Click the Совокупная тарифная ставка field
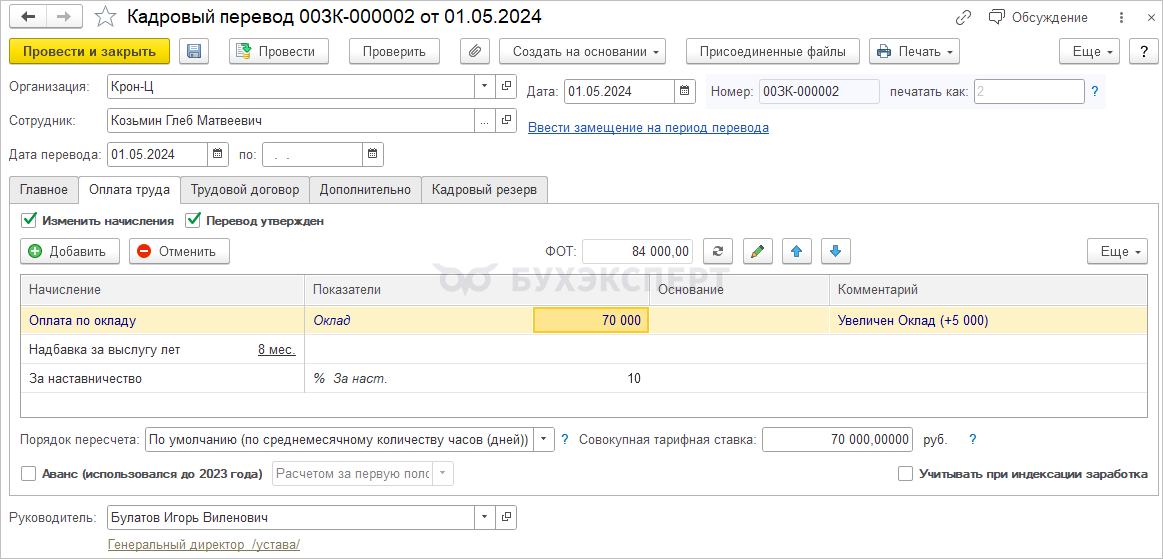Image resolution: width=1163 pixels, height=559 pixels. click(838, 439)
